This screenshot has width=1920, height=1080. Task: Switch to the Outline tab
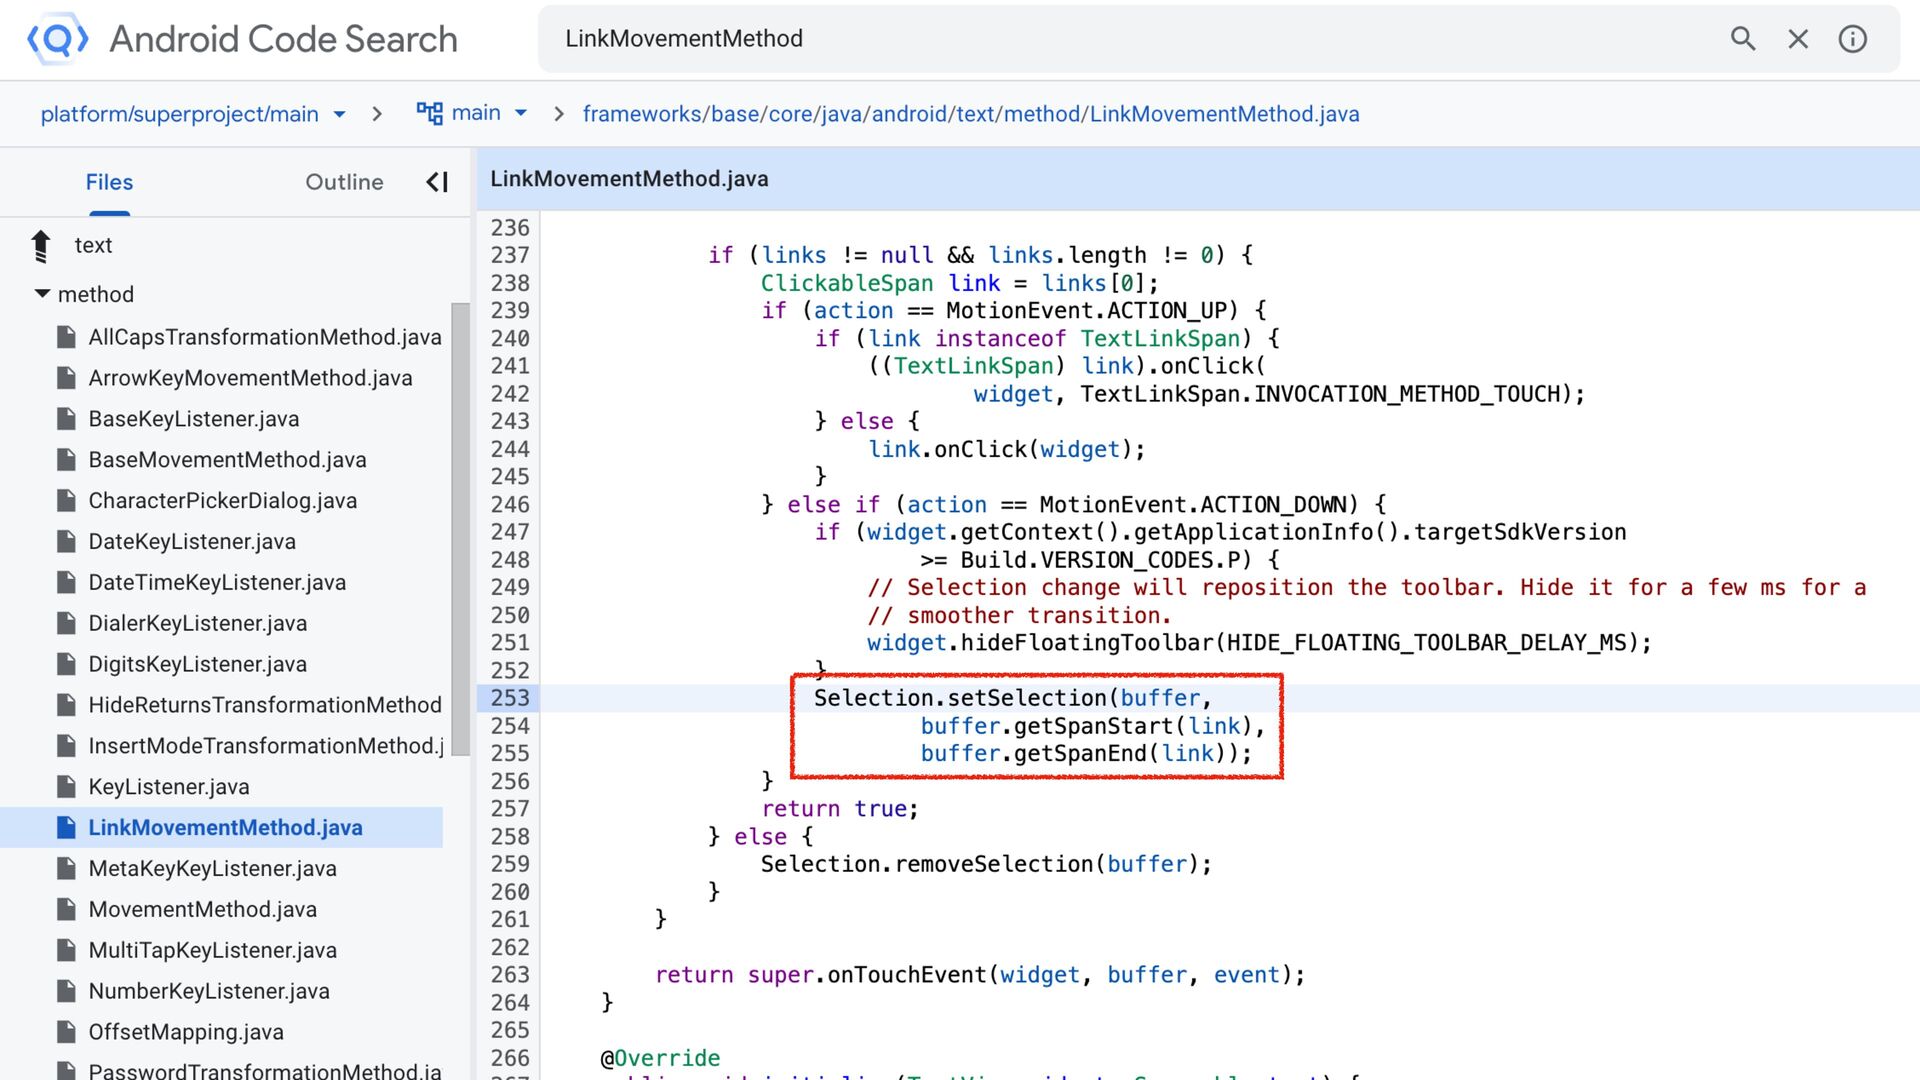click(x=344, y=182)
